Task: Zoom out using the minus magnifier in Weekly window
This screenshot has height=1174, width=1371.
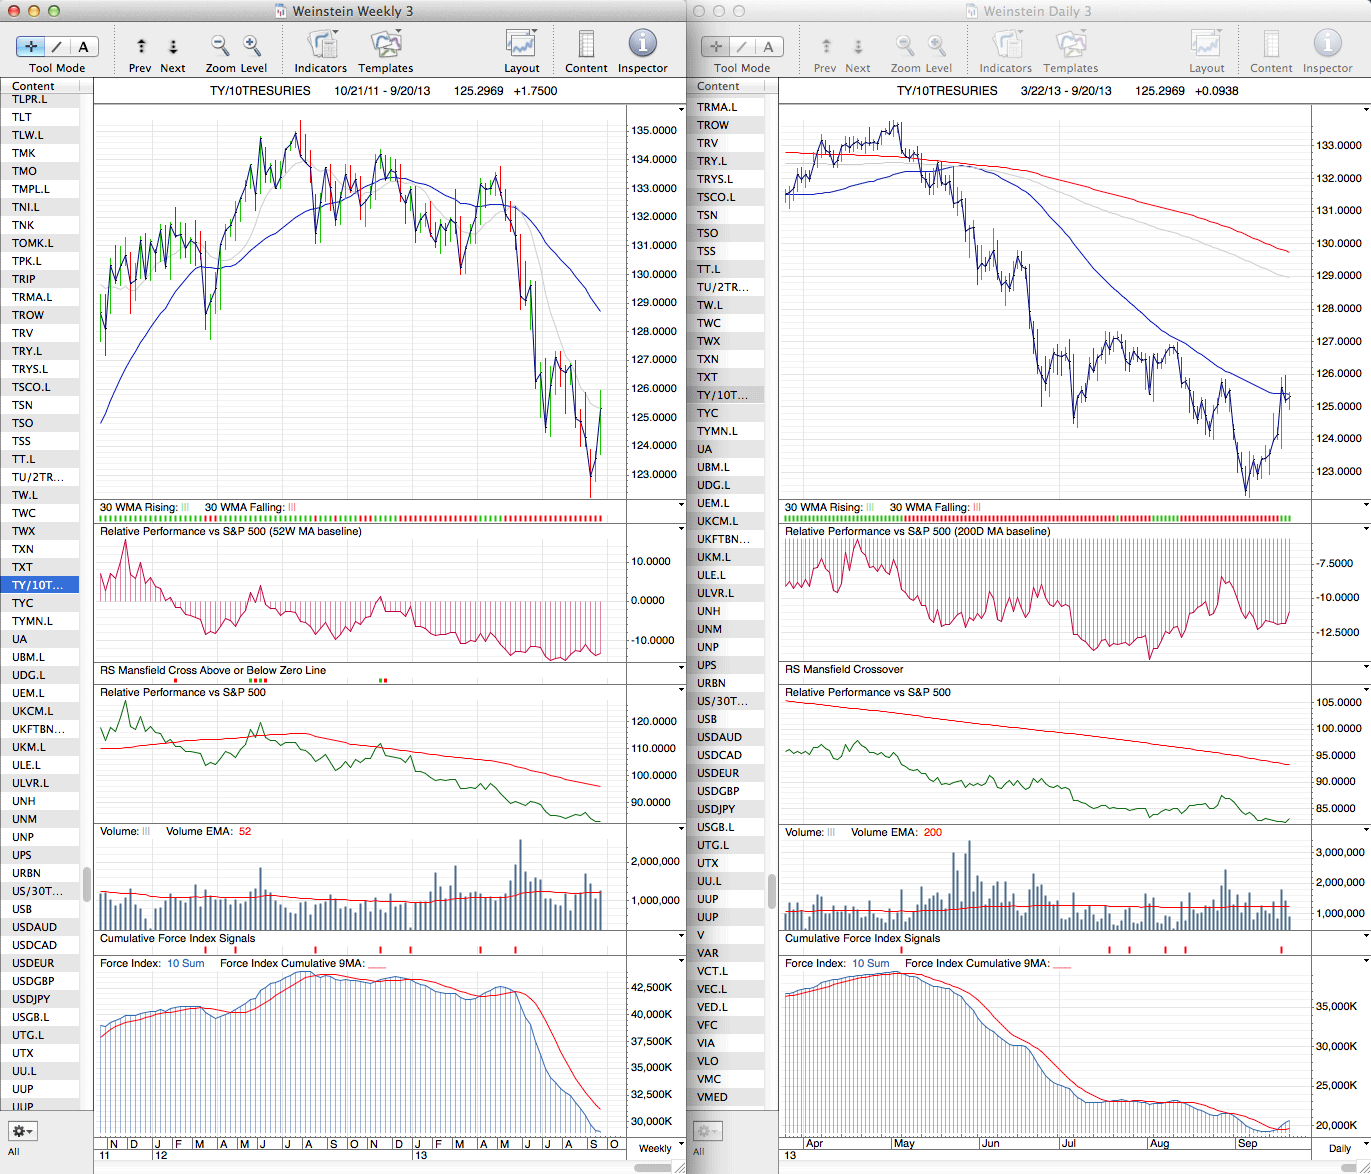Action: coord(220,46)
